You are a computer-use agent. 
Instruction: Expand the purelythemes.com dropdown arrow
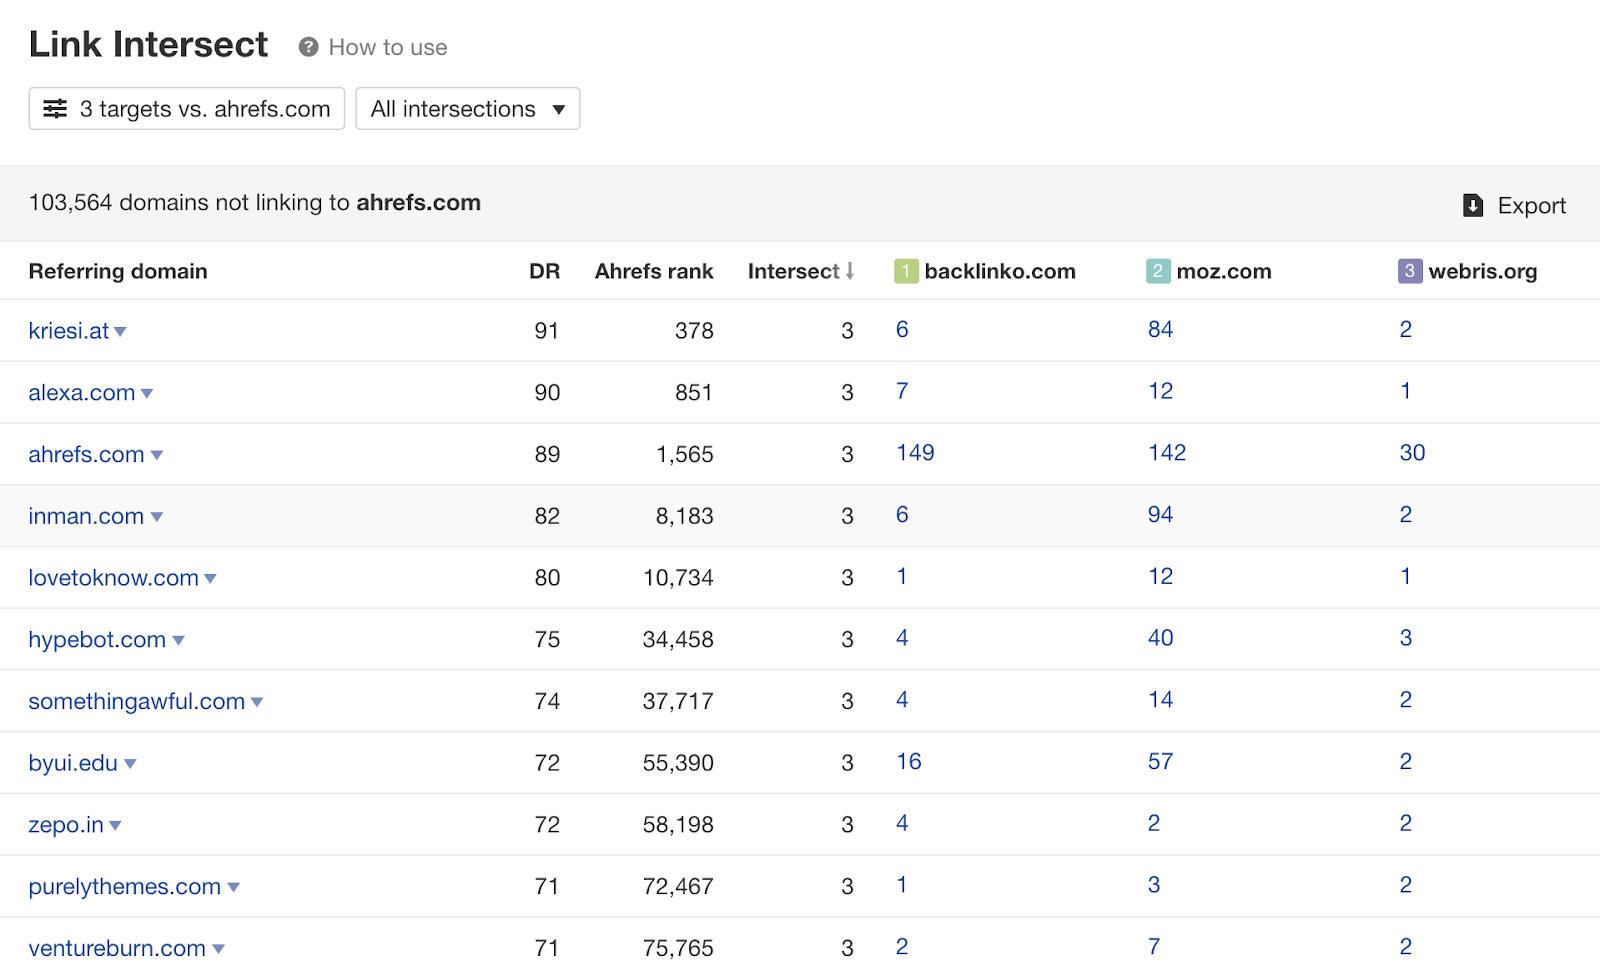point(234,888)
